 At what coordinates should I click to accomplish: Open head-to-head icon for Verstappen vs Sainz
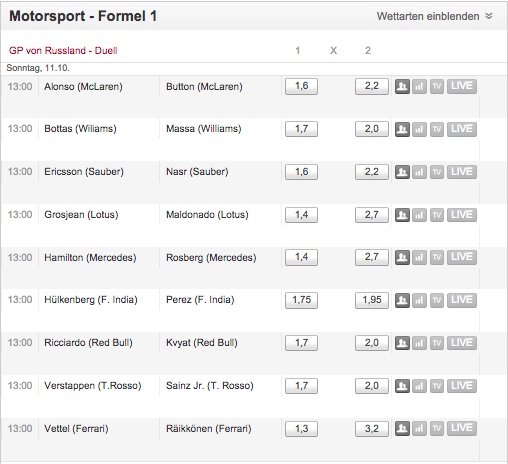pos(402,386)
